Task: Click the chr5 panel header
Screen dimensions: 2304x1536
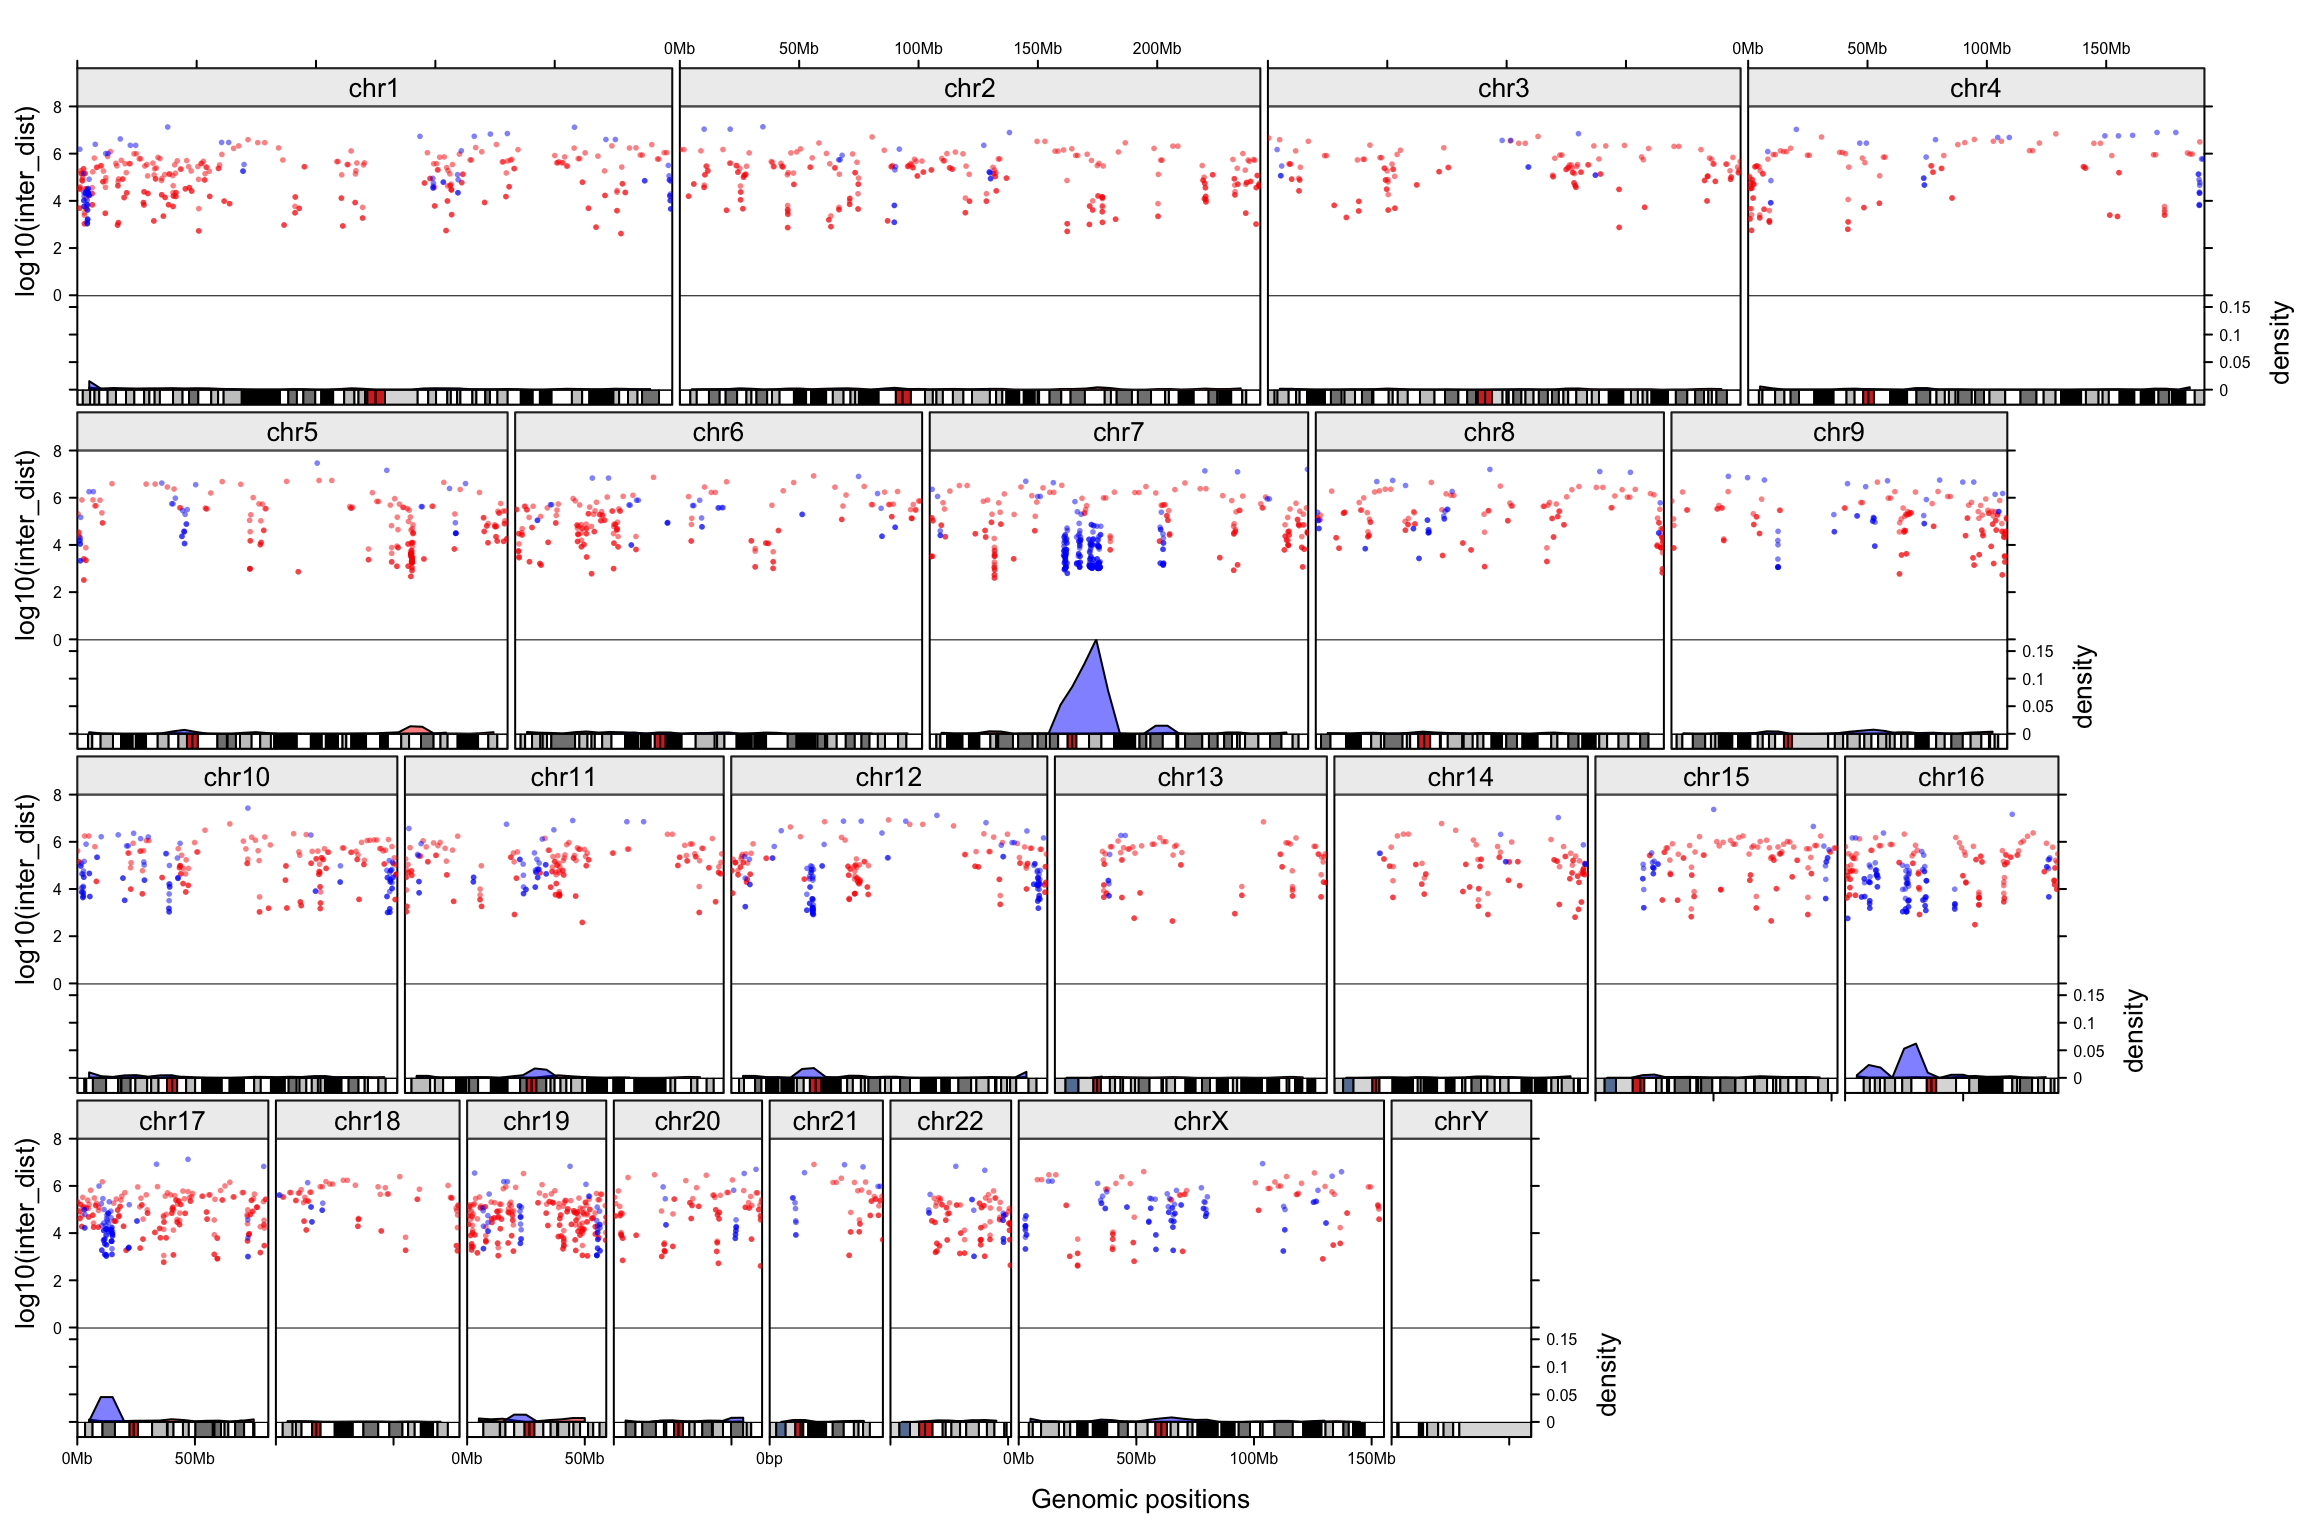Action: pos(292,432)
